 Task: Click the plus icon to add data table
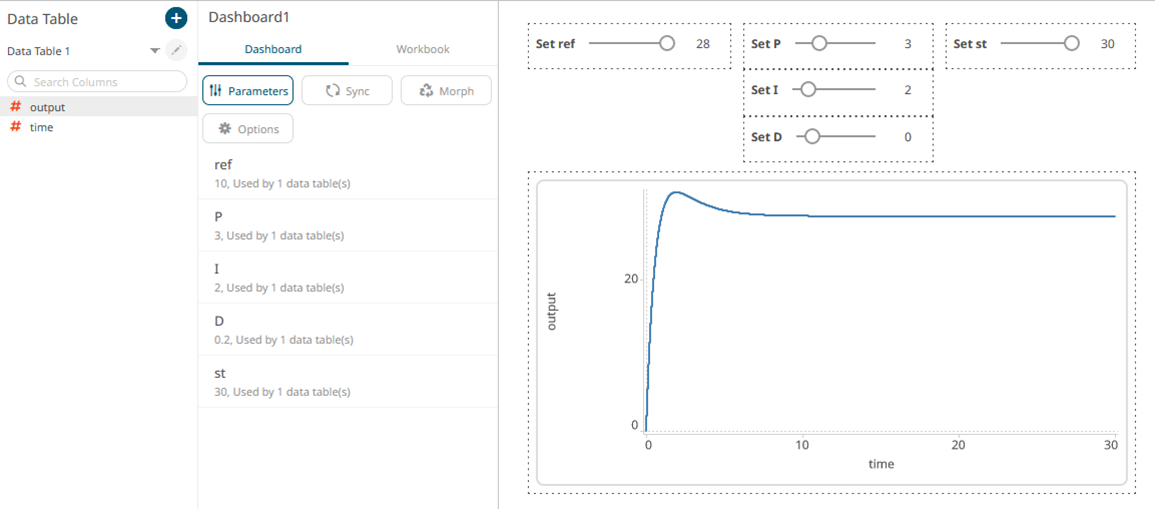pyautogui.click(x=176, y=18)
